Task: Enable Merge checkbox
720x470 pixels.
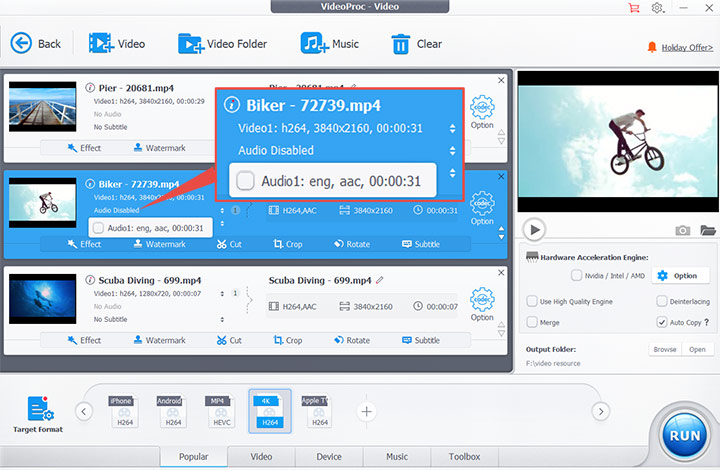Action: (532, 322)
